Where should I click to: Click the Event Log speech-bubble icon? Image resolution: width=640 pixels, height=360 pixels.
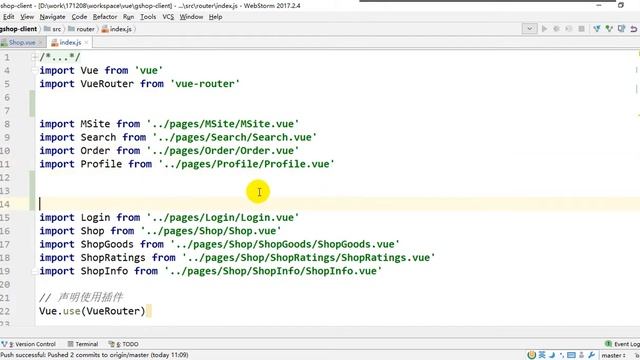609,344
